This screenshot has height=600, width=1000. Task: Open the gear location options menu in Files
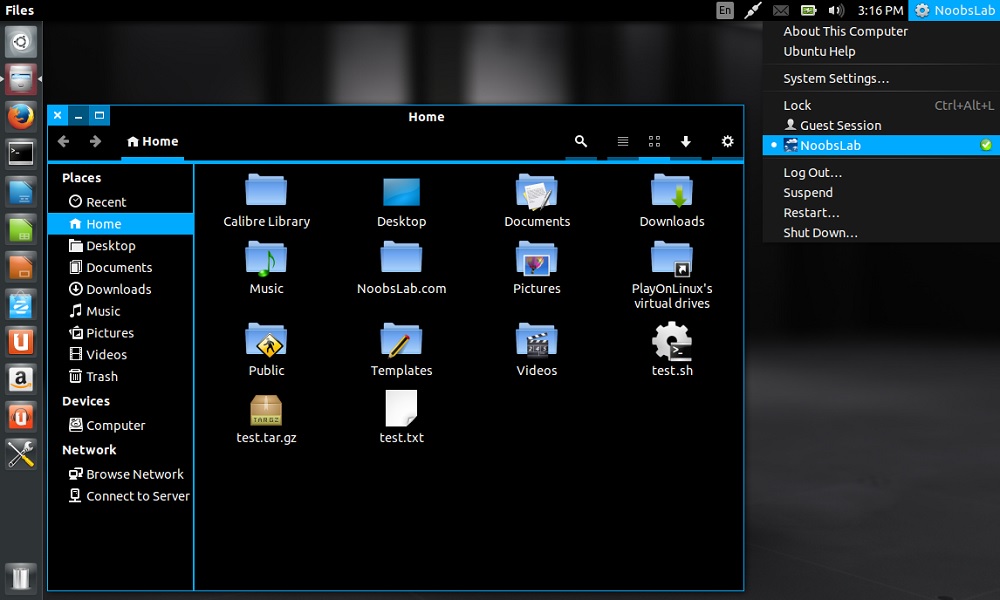[x=727, y=141]
